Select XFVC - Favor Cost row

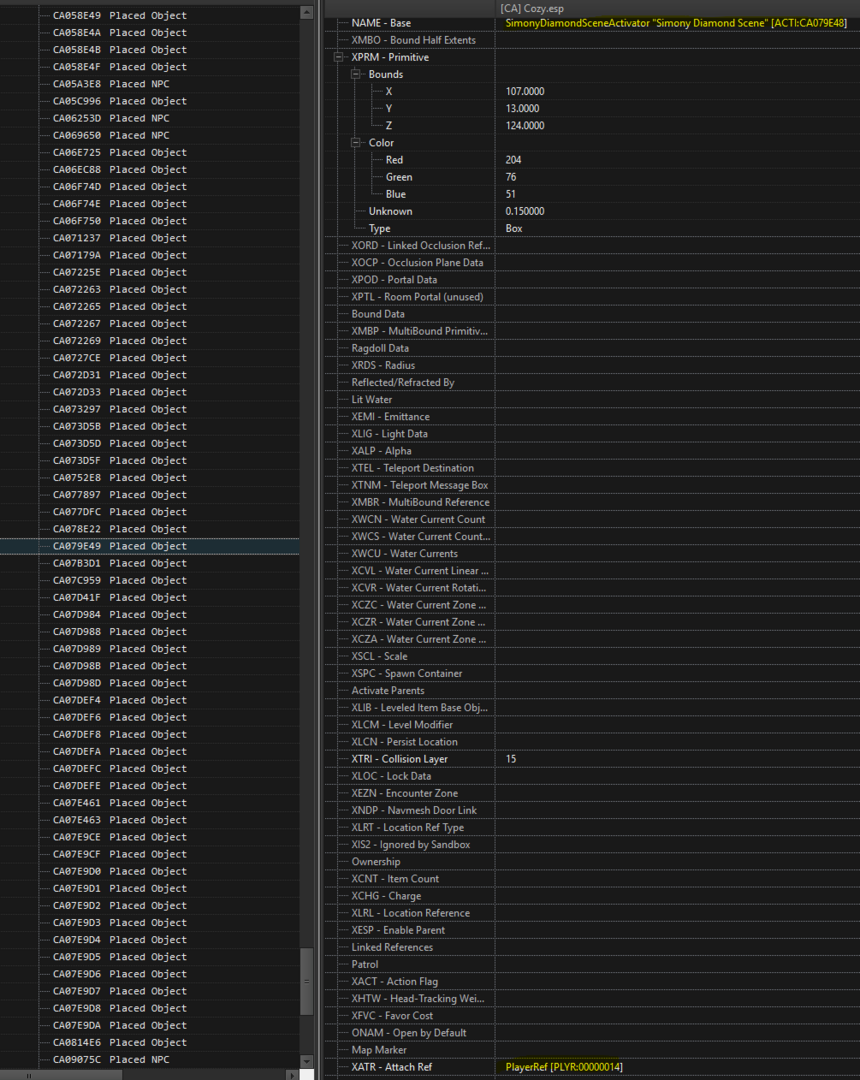pyautogui.click(x=592, y=1016)
